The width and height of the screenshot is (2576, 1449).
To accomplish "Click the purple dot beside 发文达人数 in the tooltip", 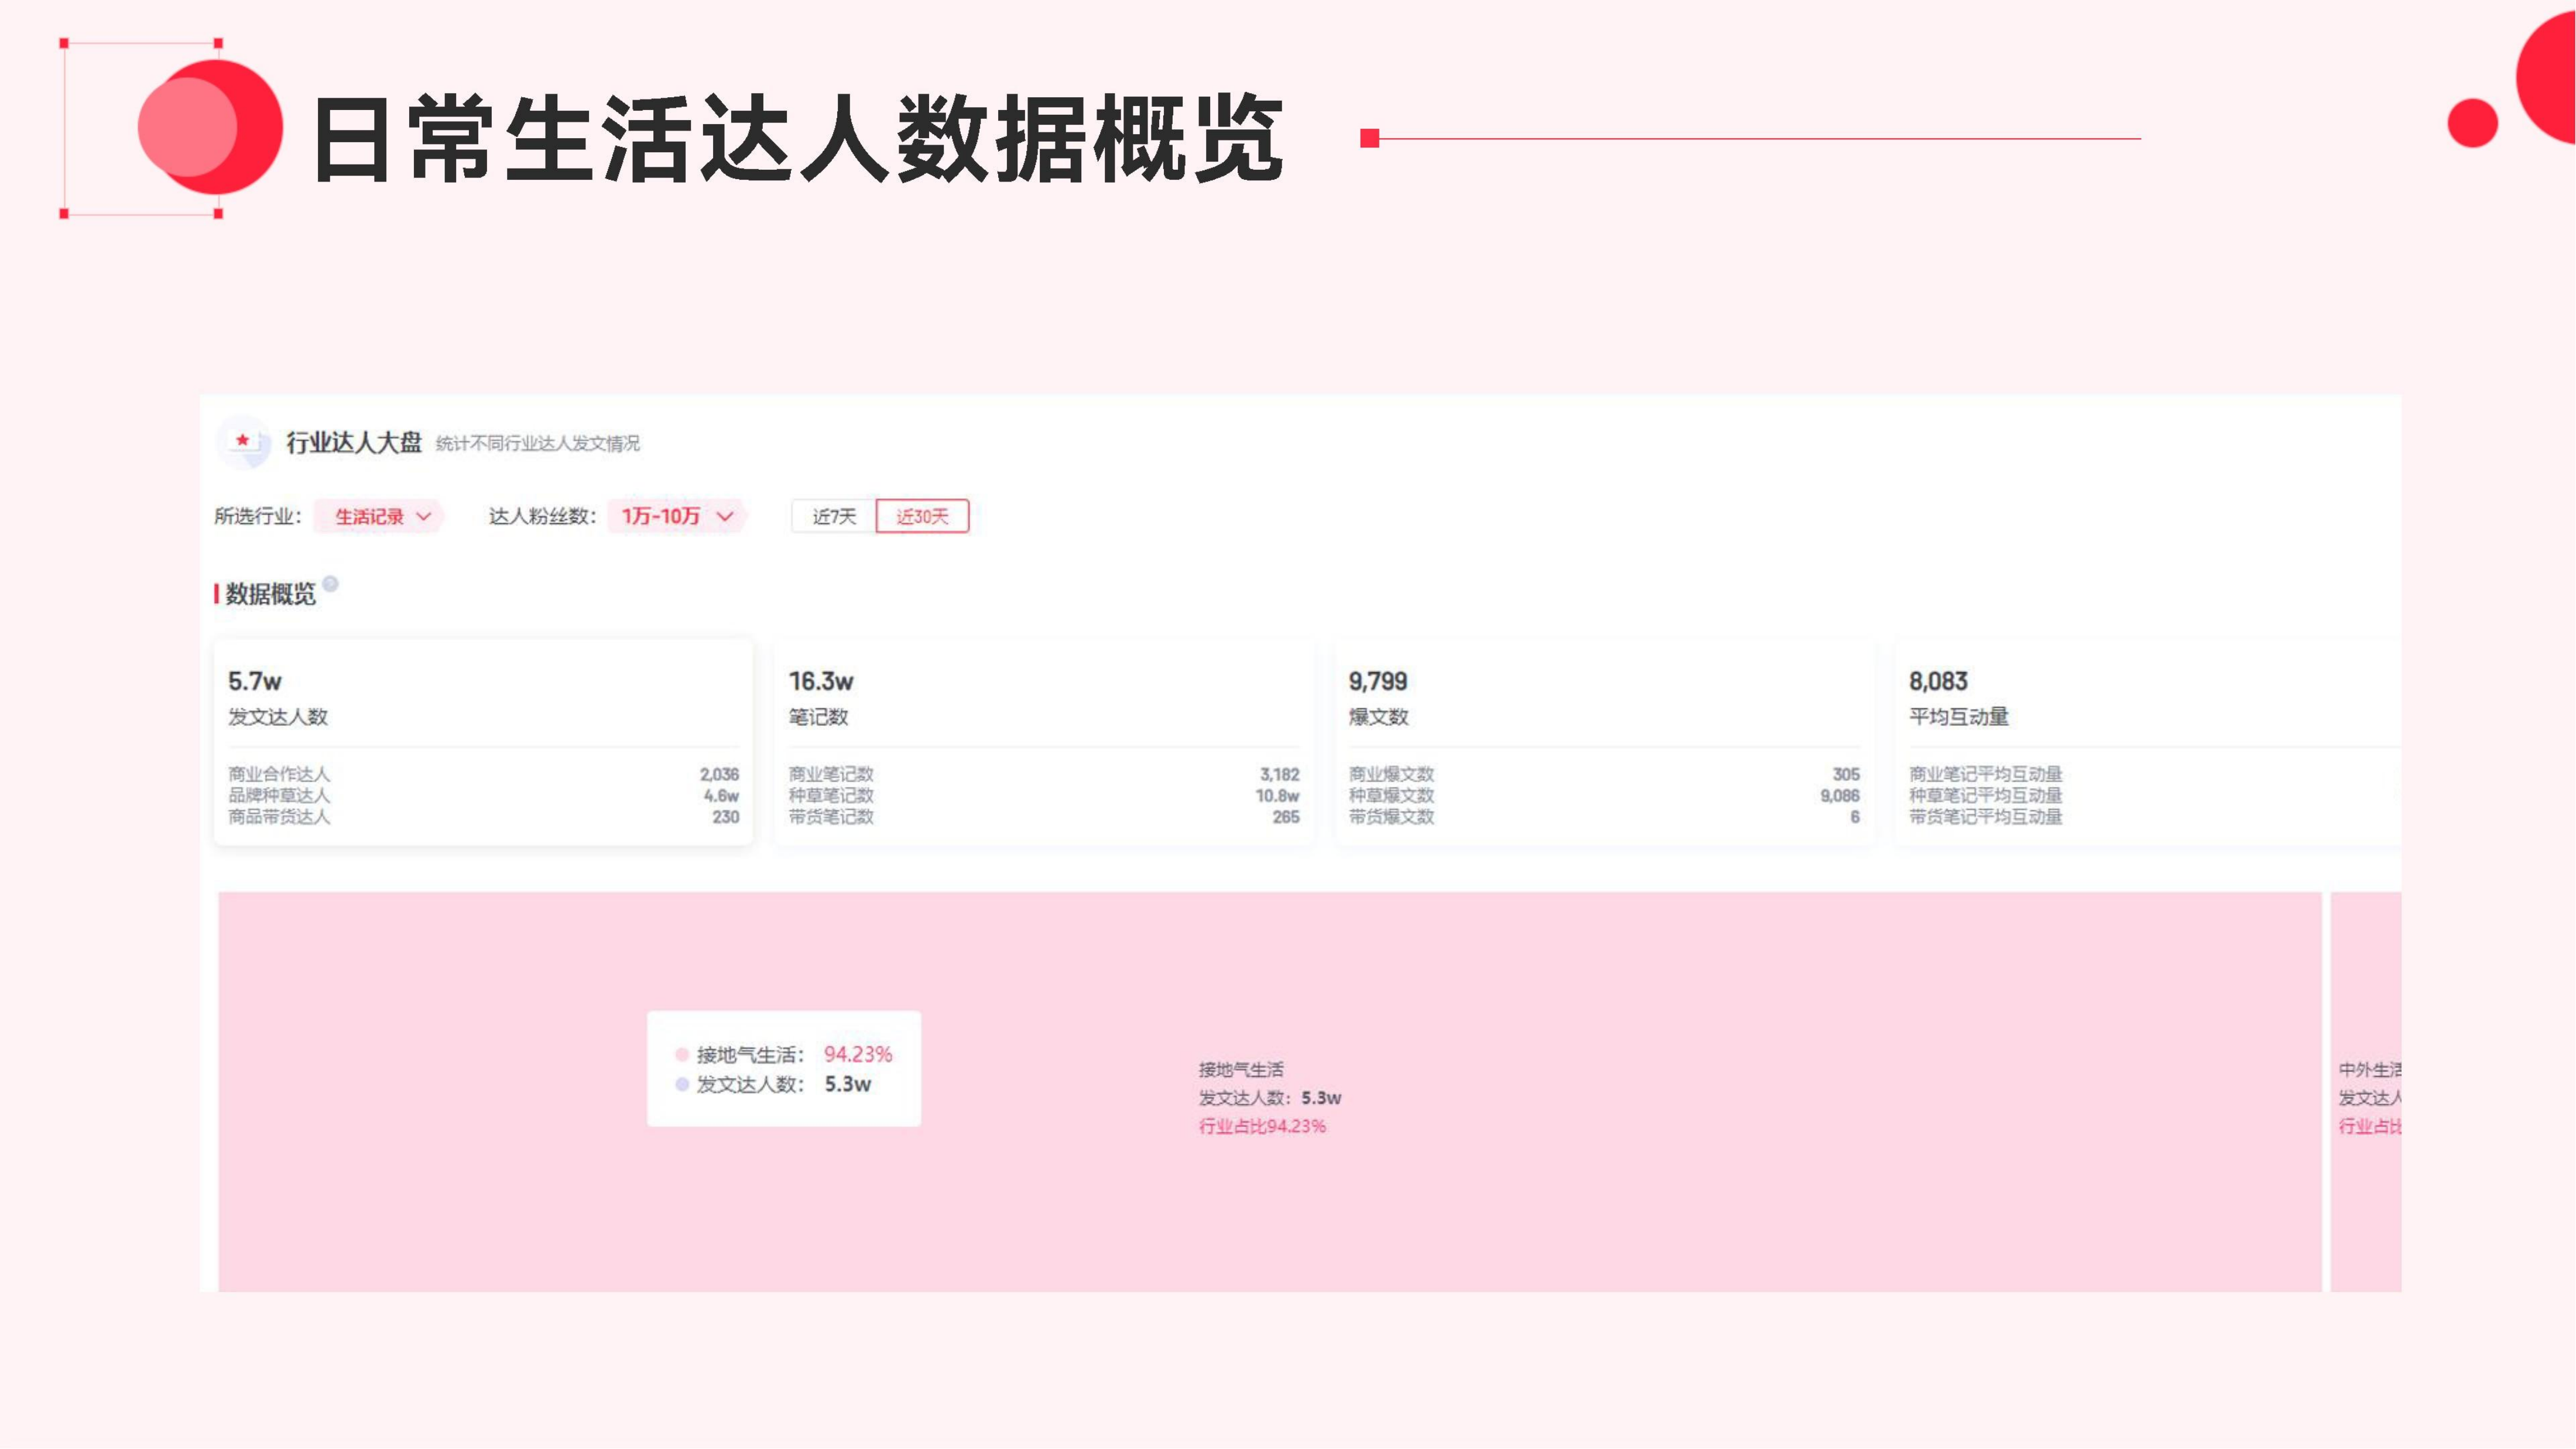I will pyautogui.click(x=682, y=1084).
